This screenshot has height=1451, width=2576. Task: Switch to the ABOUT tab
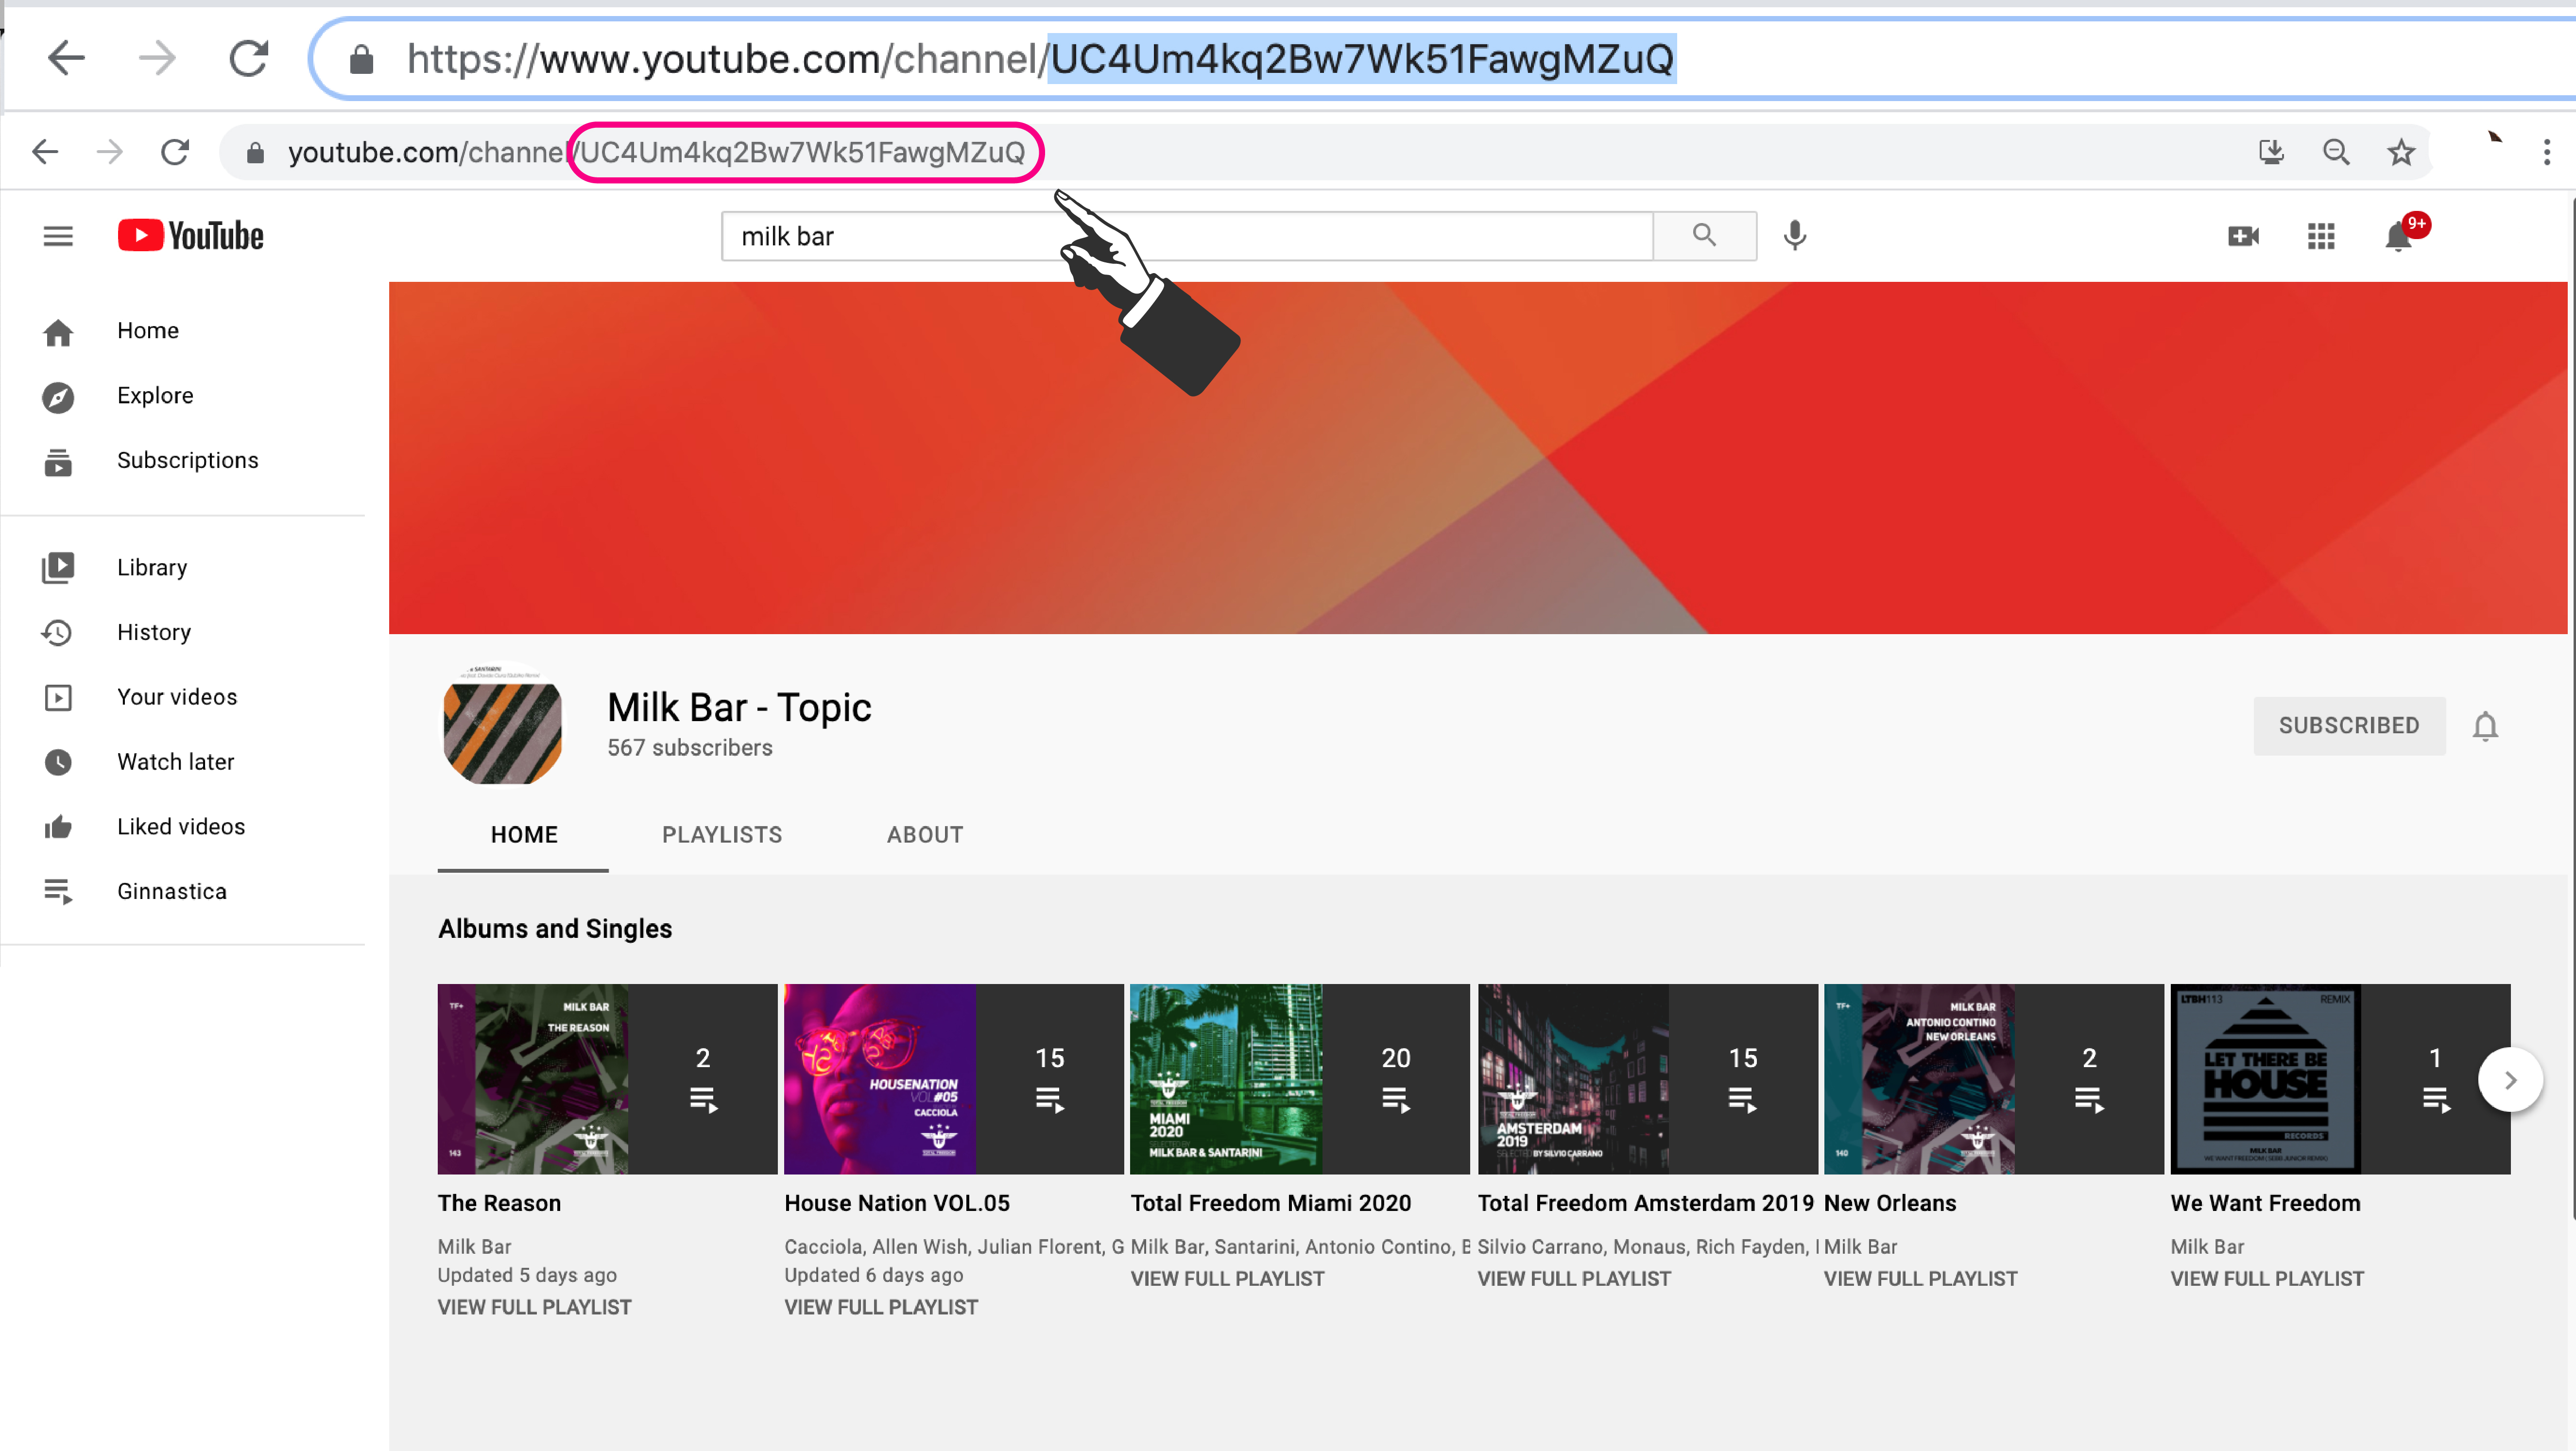click(925, 834)
